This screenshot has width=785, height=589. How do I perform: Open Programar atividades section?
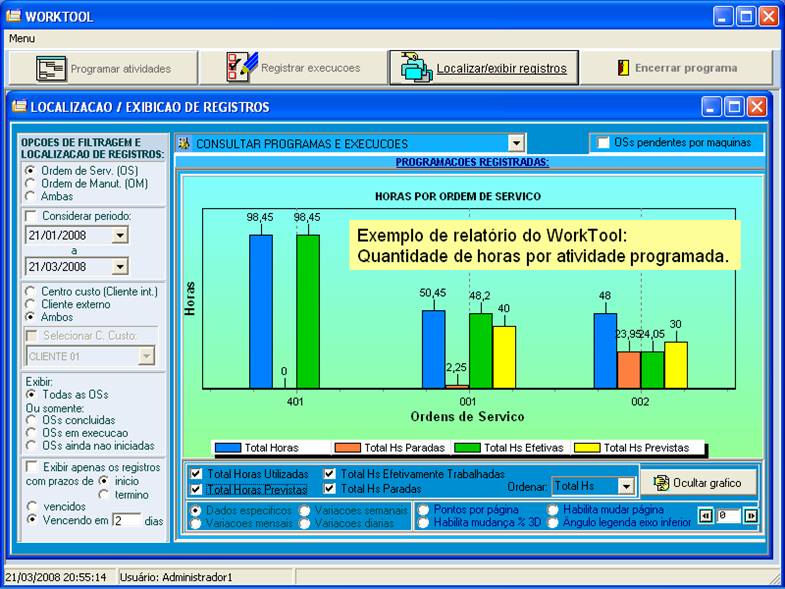tap(104, 68)
